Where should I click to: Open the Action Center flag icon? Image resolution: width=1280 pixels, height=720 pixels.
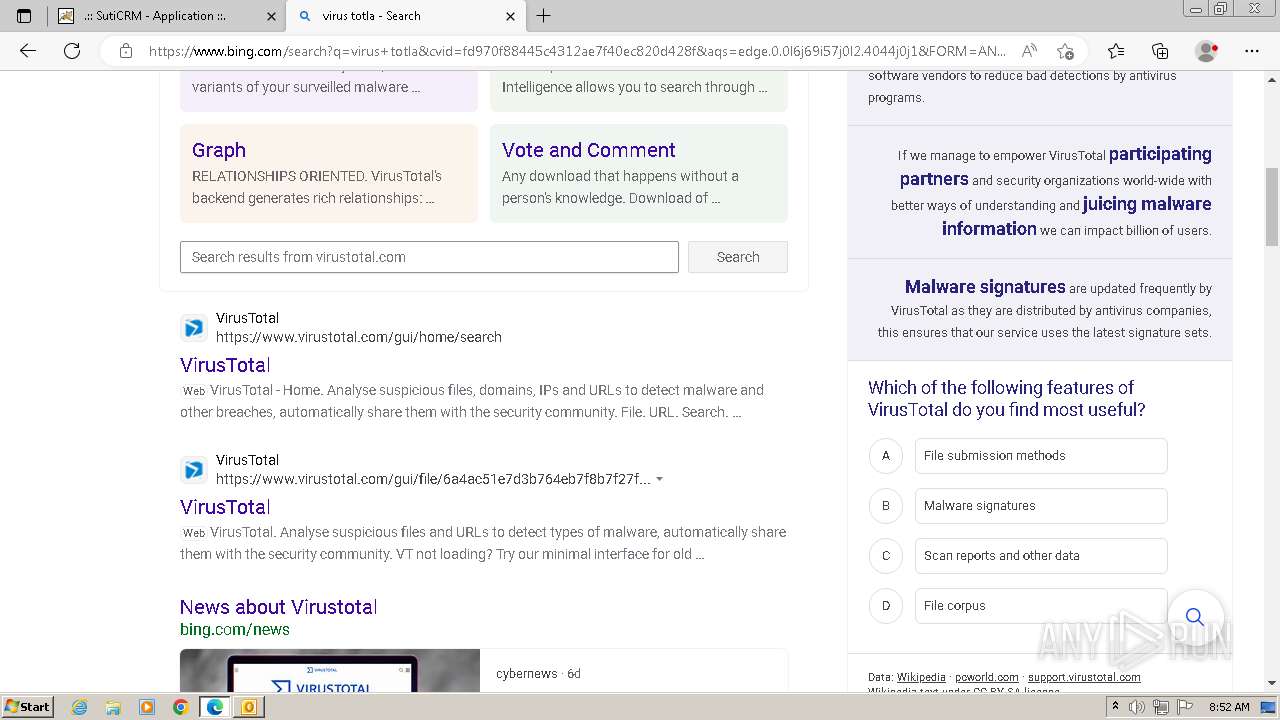pyautogui.click(x=1185, y=707)
